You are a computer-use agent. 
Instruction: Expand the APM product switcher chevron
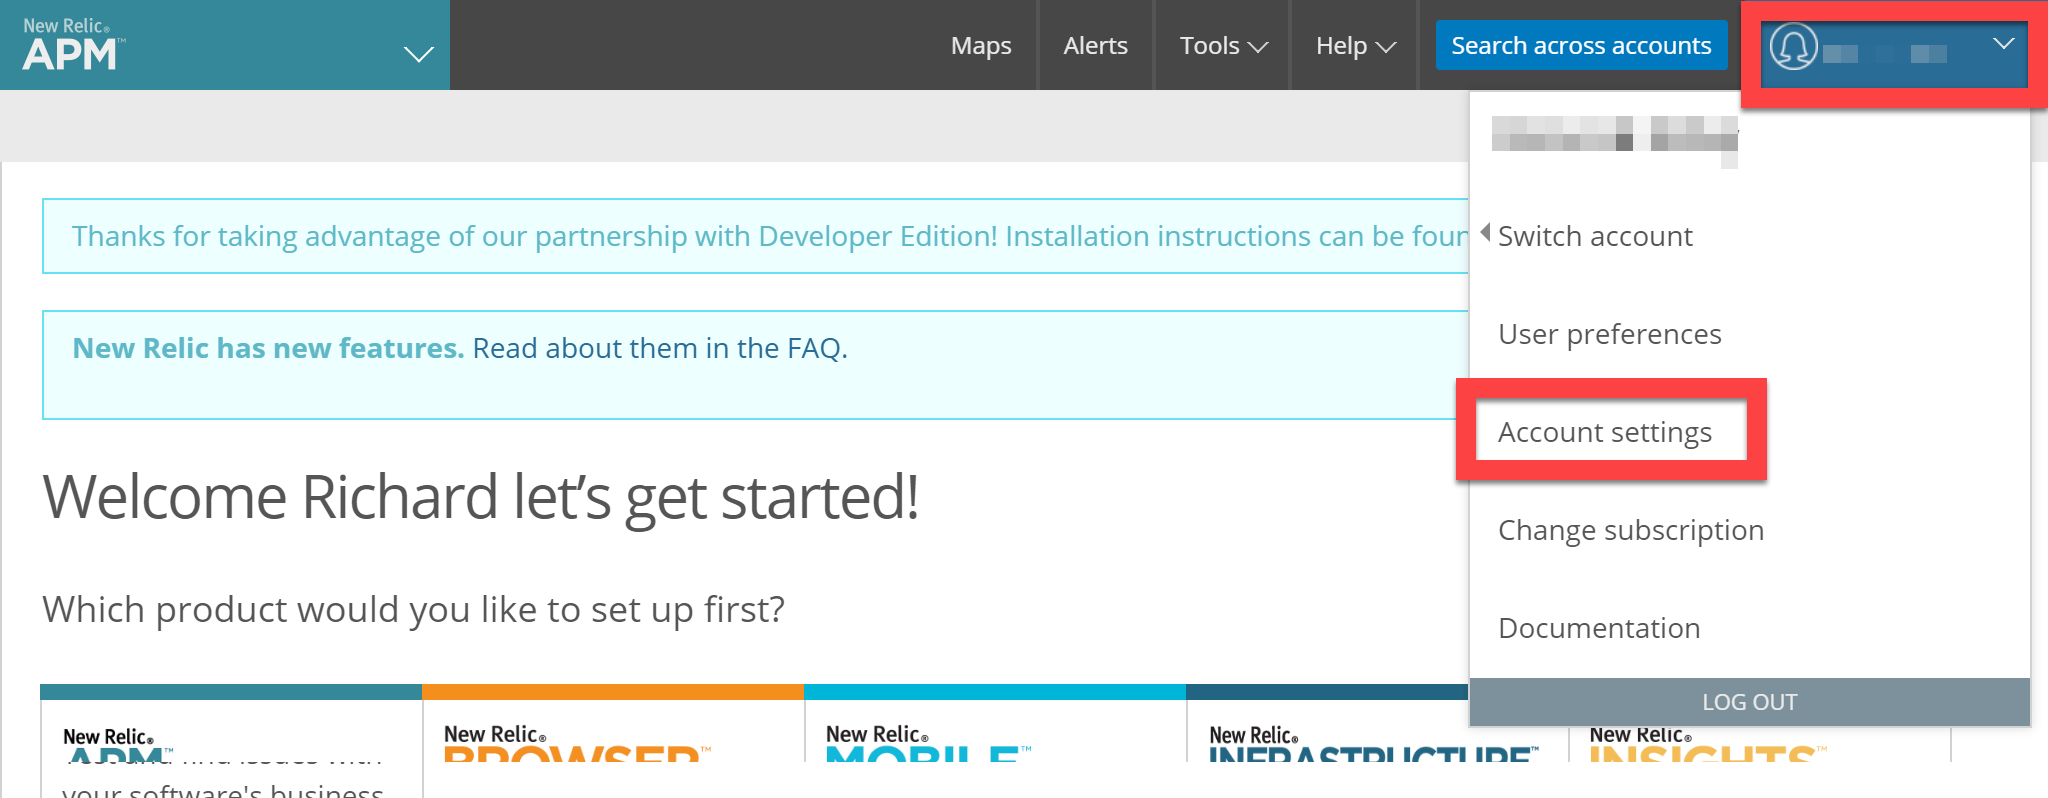418,54
